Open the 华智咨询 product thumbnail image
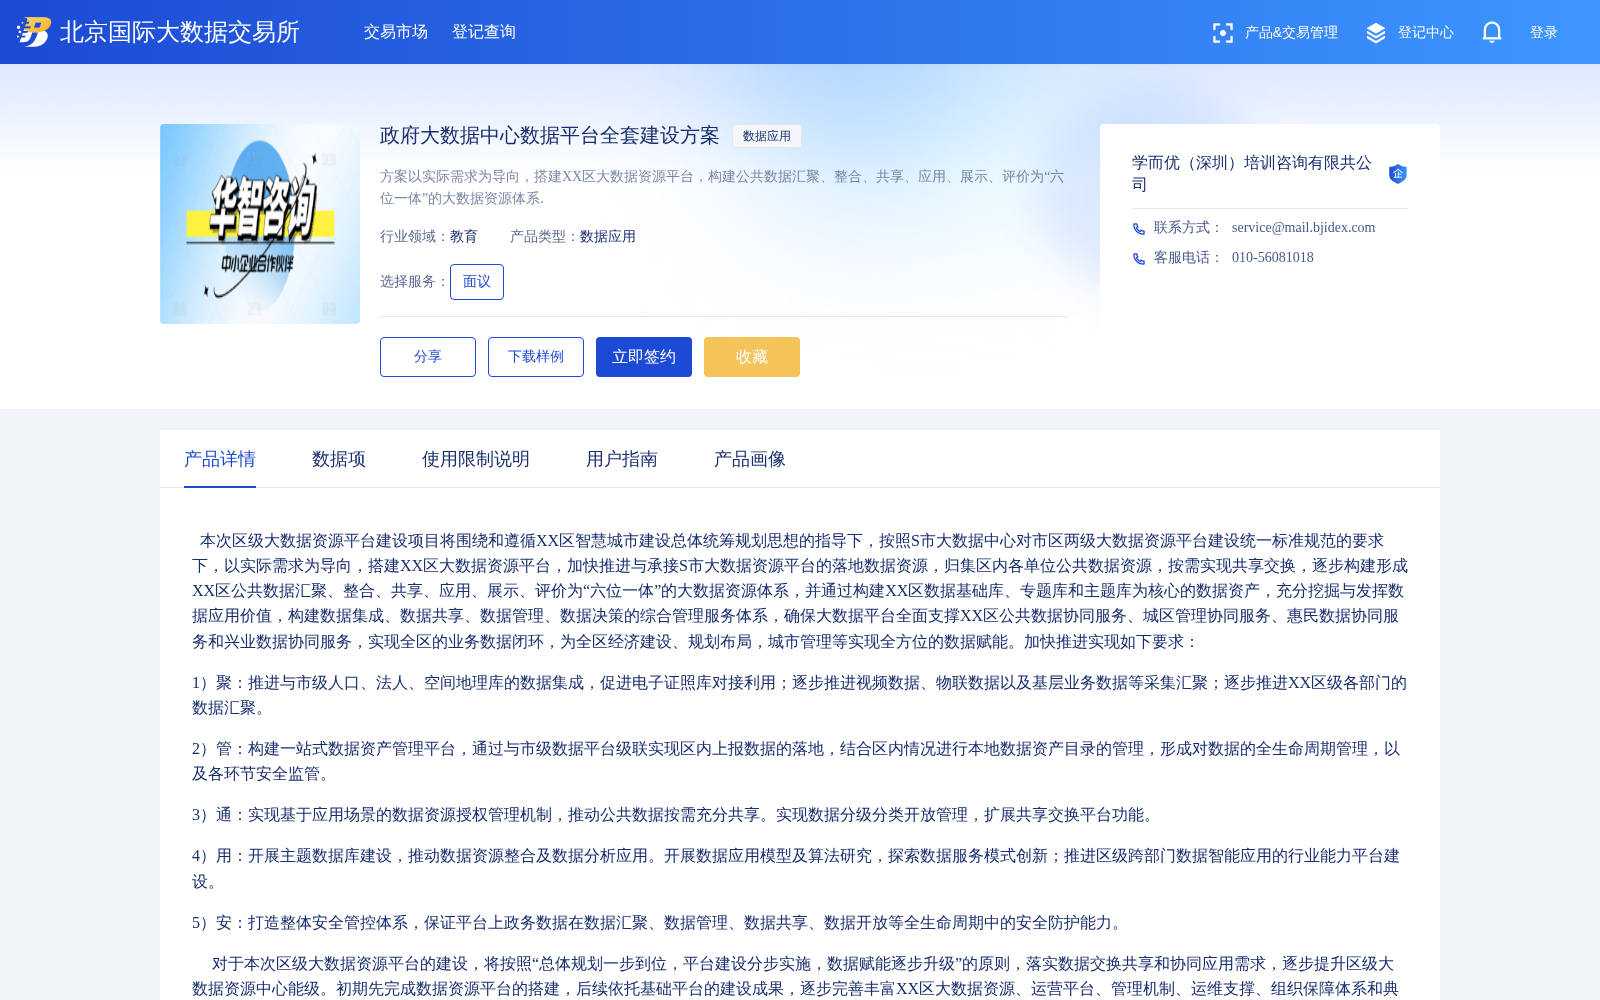1600x1000 pixels. (260, 224)
